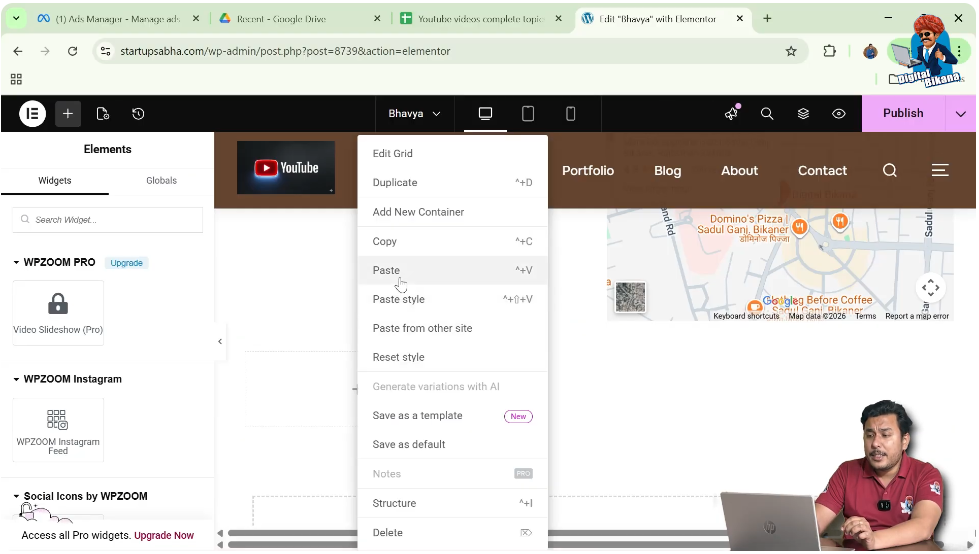The height and width of the screenshot is (554, 979).
Task: Click the Add Element plus icon
Action: [68, 114]
